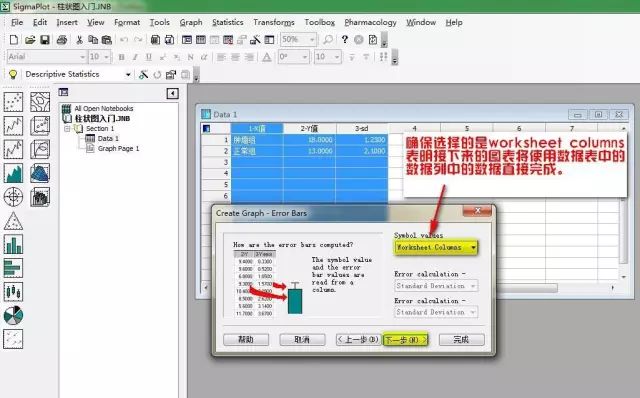The width and height of the screenshot is (640, 398).
Task: Collapse the Section 1 tree node
Action: pyautogui.click(x=67, y=129)
